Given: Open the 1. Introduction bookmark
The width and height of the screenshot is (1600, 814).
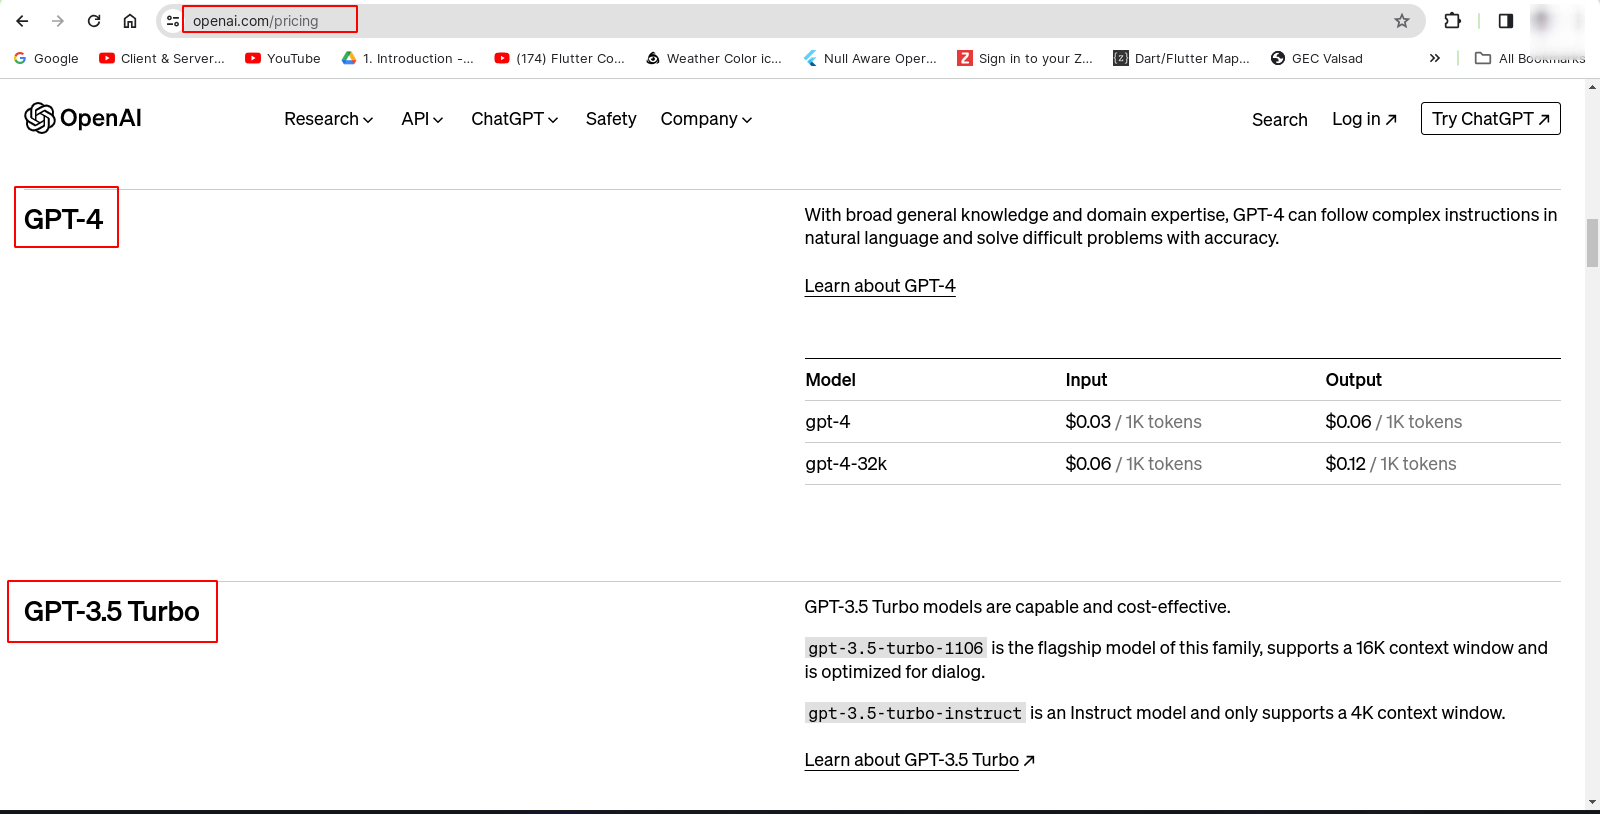Looking at the screenshot, I should (408, 58).
